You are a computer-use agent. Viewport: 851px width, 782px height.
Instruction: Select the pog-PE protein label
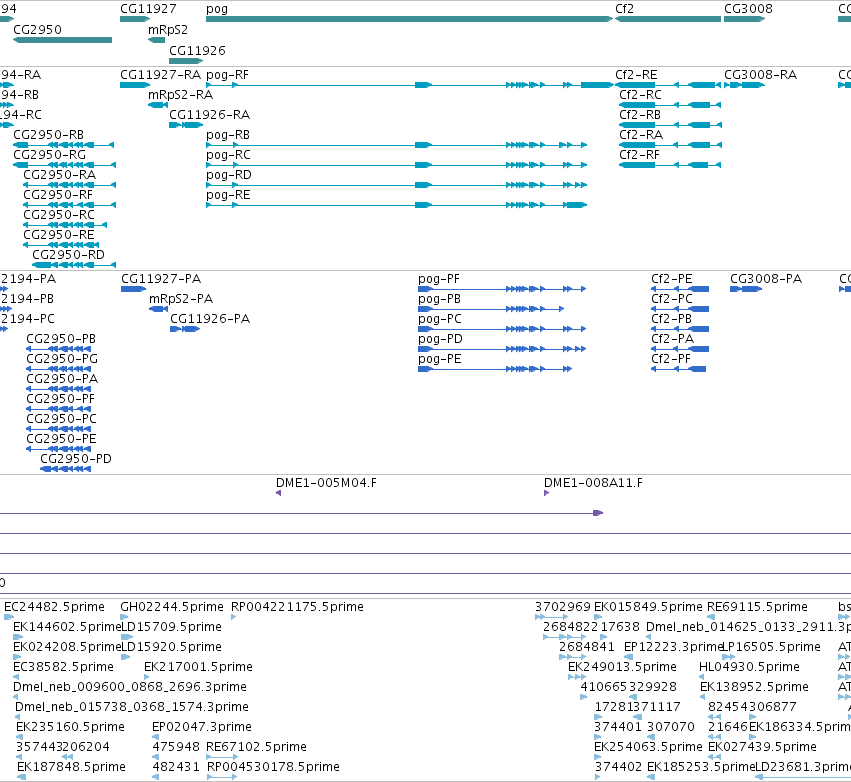[440, 359]
